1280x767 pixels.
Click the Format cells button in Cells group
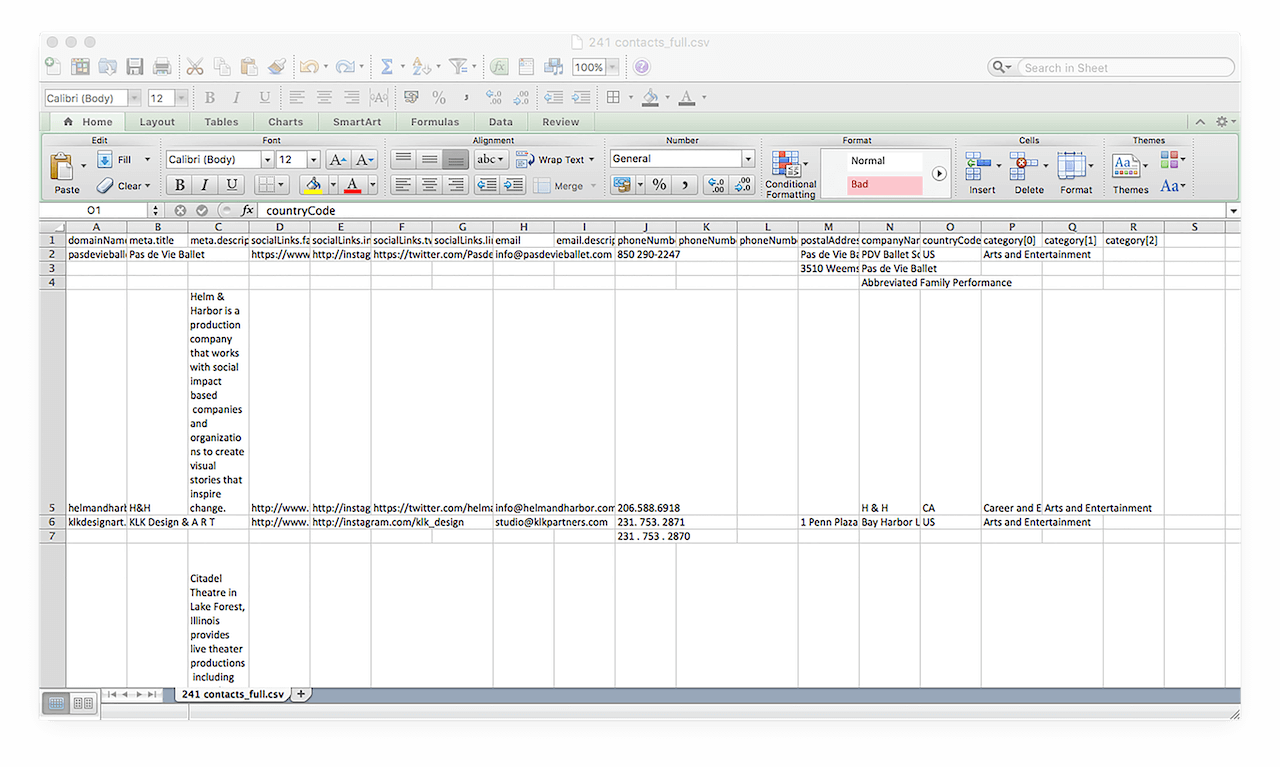(x=1076, y=173)
